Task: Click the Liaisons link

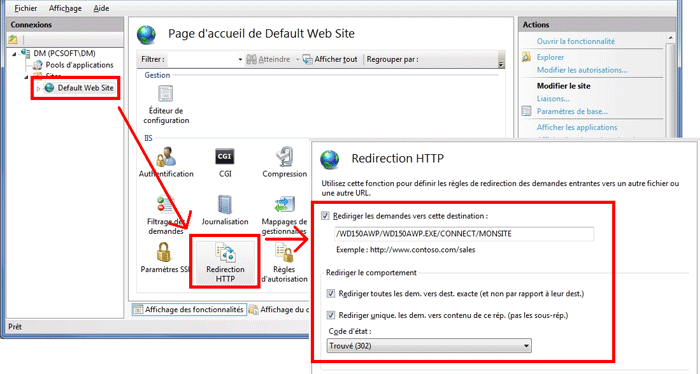Action: tap(553, 99)
